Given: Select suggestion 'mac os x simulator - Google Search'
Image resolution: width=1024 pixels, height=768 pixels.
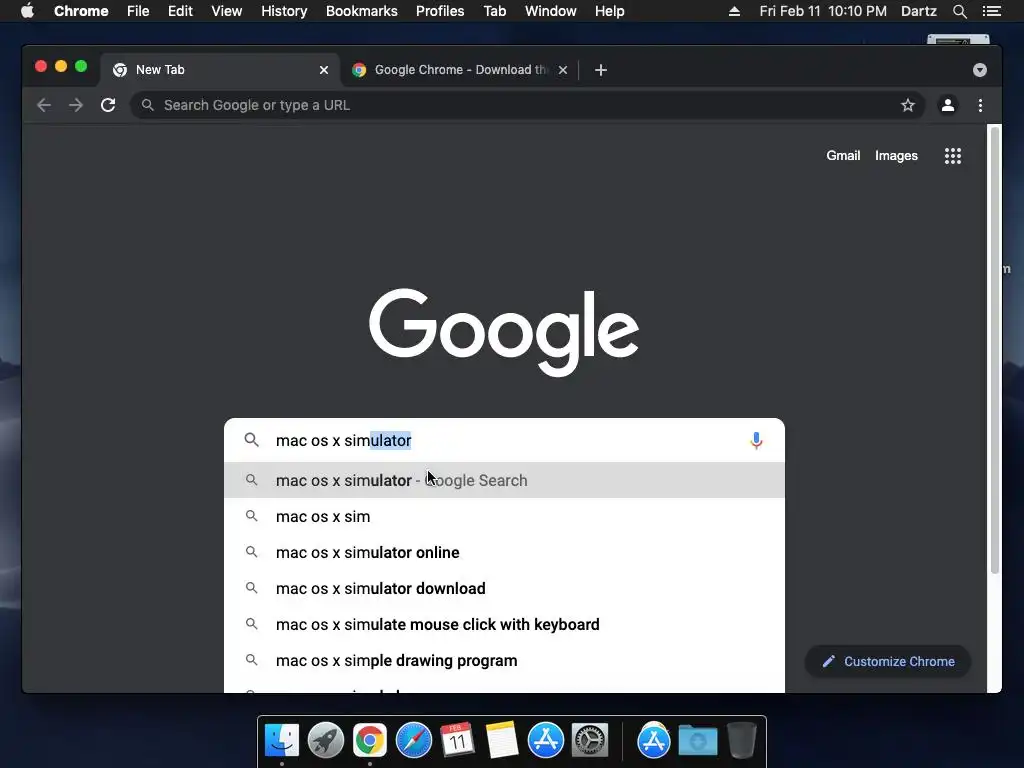Looking at the screenshot, I should [x=504, y=481].
